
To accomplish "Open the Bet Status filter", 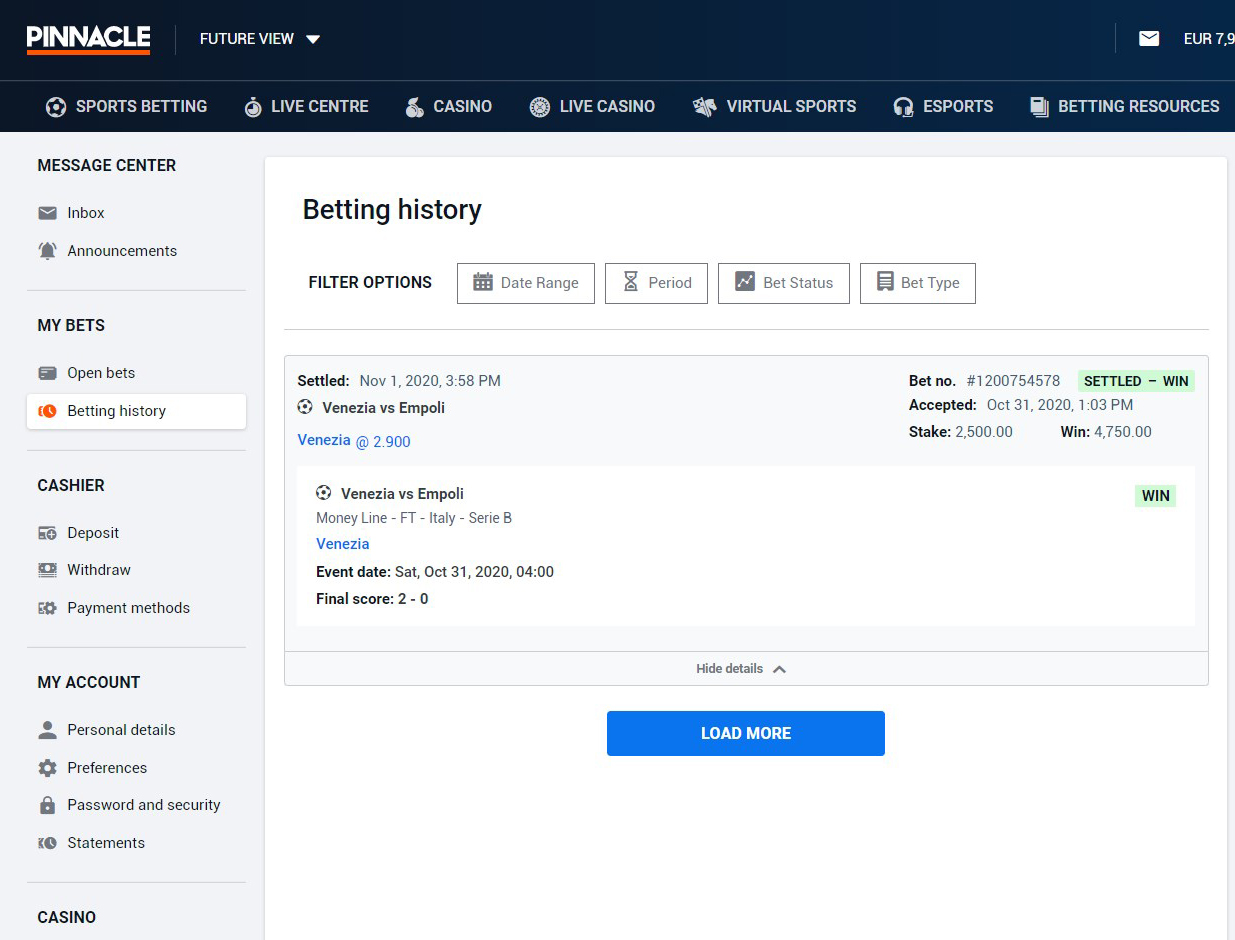I will click(784, 283).
